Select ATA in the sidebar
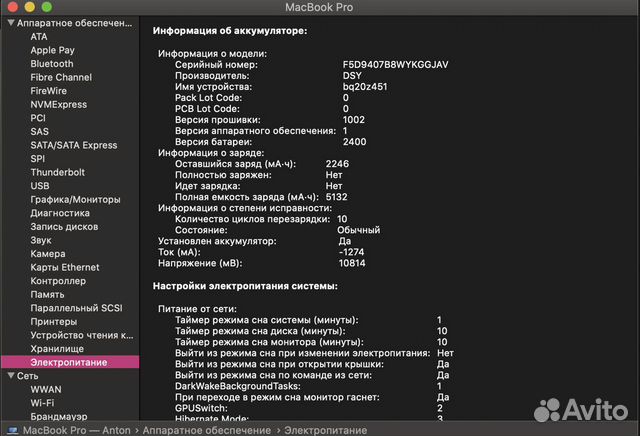Viewport: 640px width, 436px height. tap(39, 37)
